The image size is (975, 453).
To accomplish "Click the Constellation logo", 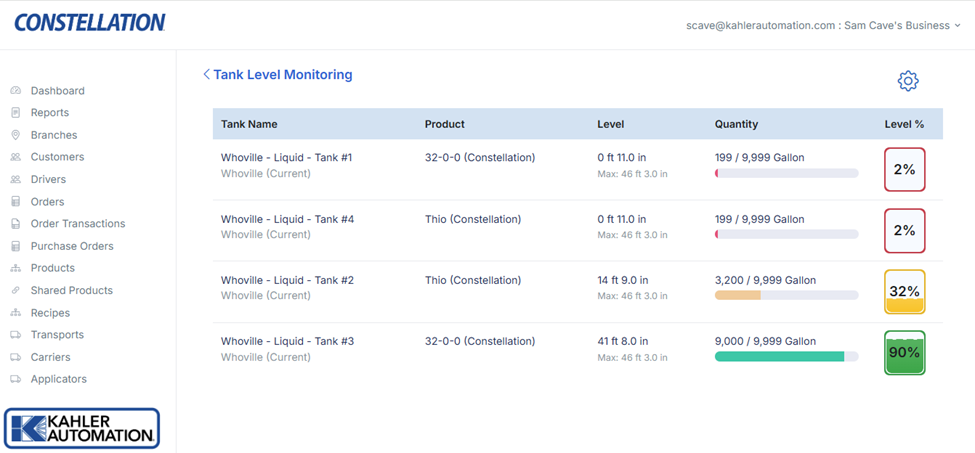I will pos(90,23).
